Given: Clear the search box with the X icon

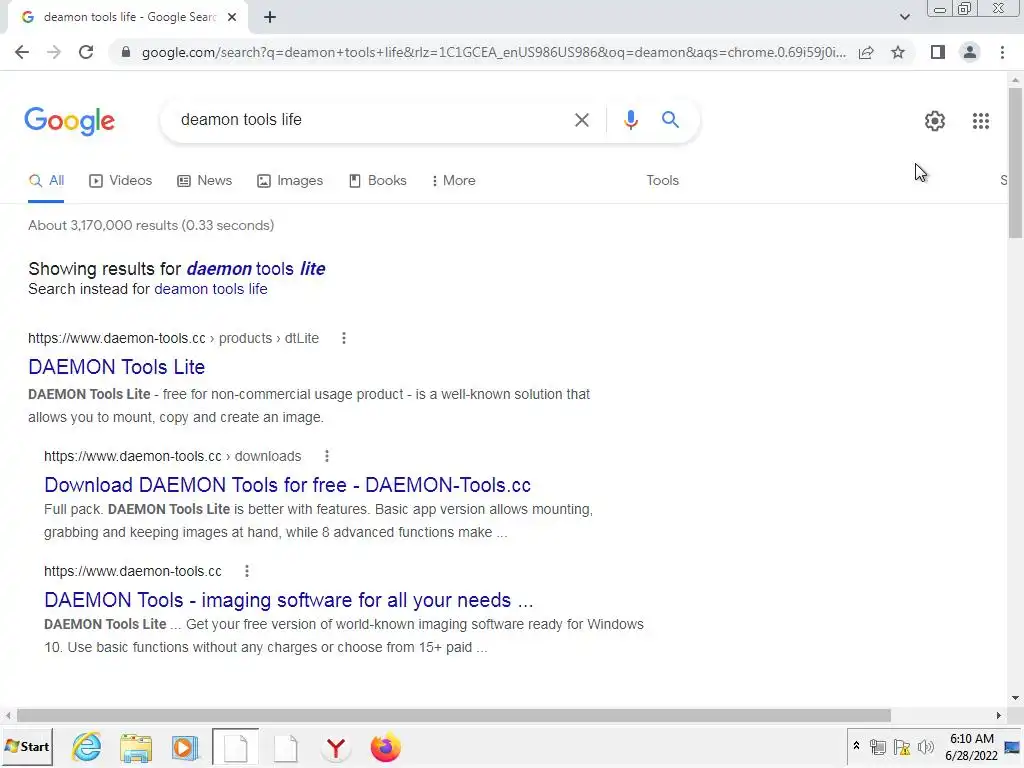Looking at the screenshot, I should [581, 120].
